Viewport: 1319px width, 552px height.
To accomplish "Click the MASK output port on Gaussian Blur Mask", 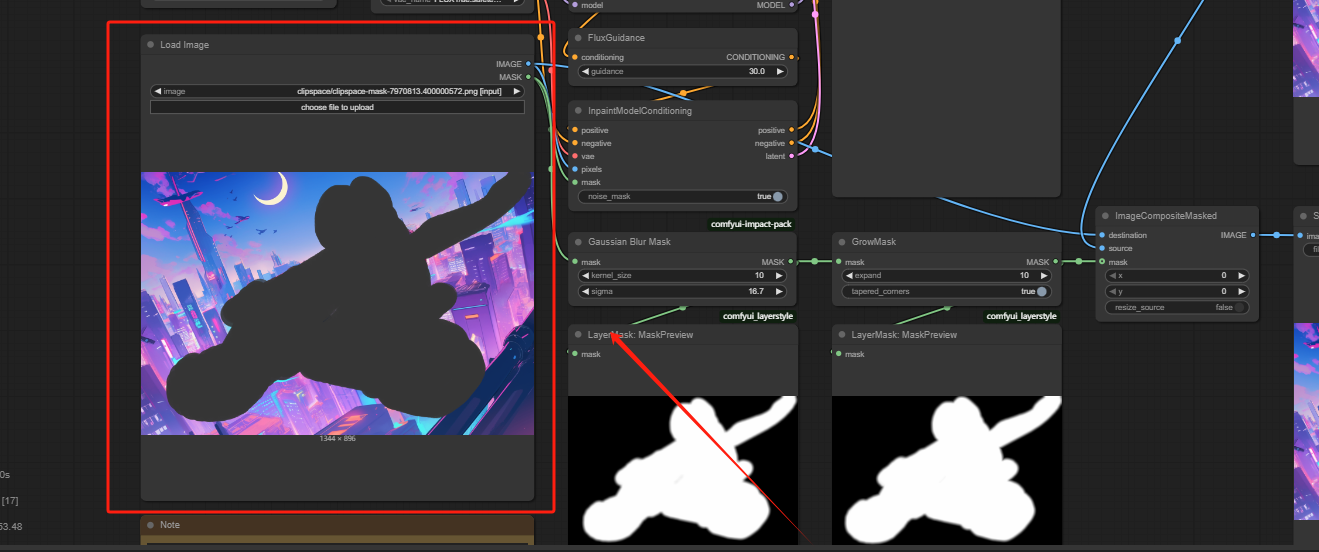I will (x=793, y=262).
